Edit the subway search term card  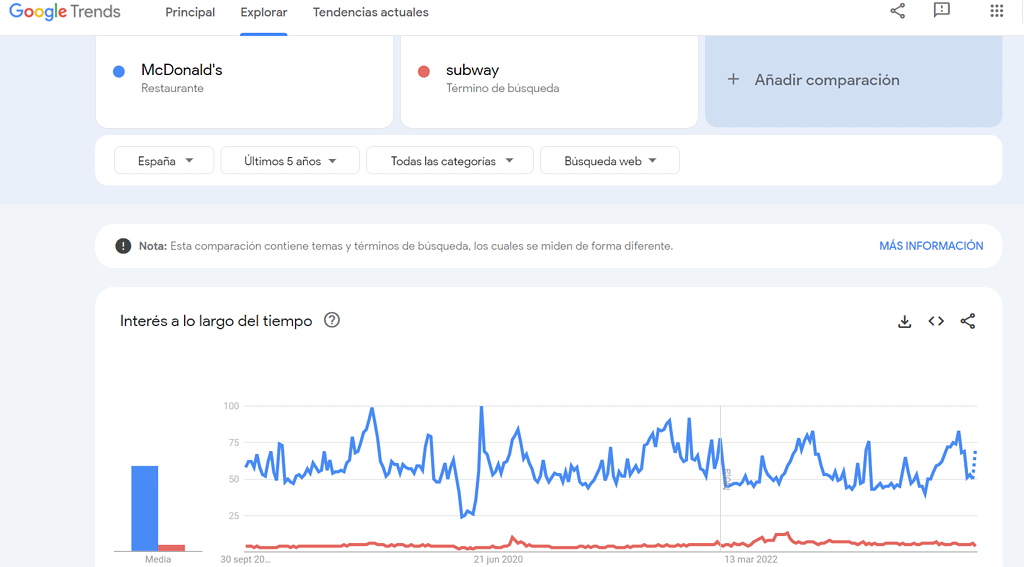549,80
